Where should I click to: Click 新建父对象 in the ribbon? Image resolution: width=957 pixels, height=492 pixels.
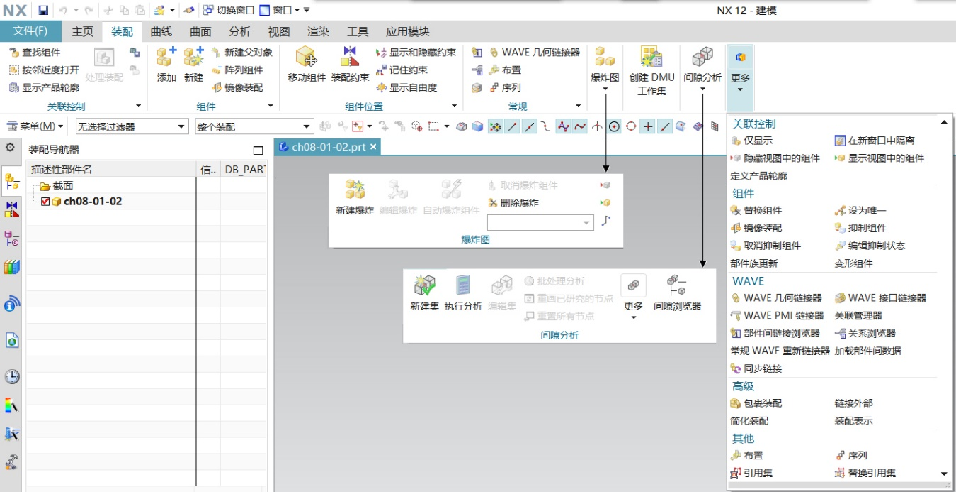click(x=242, y=52)
